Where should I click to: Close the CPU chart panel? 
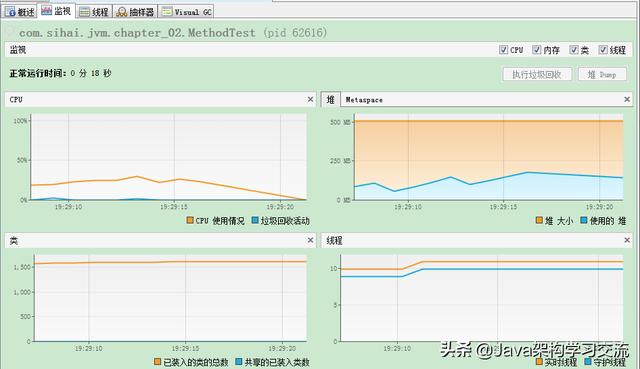coord(310,99)
